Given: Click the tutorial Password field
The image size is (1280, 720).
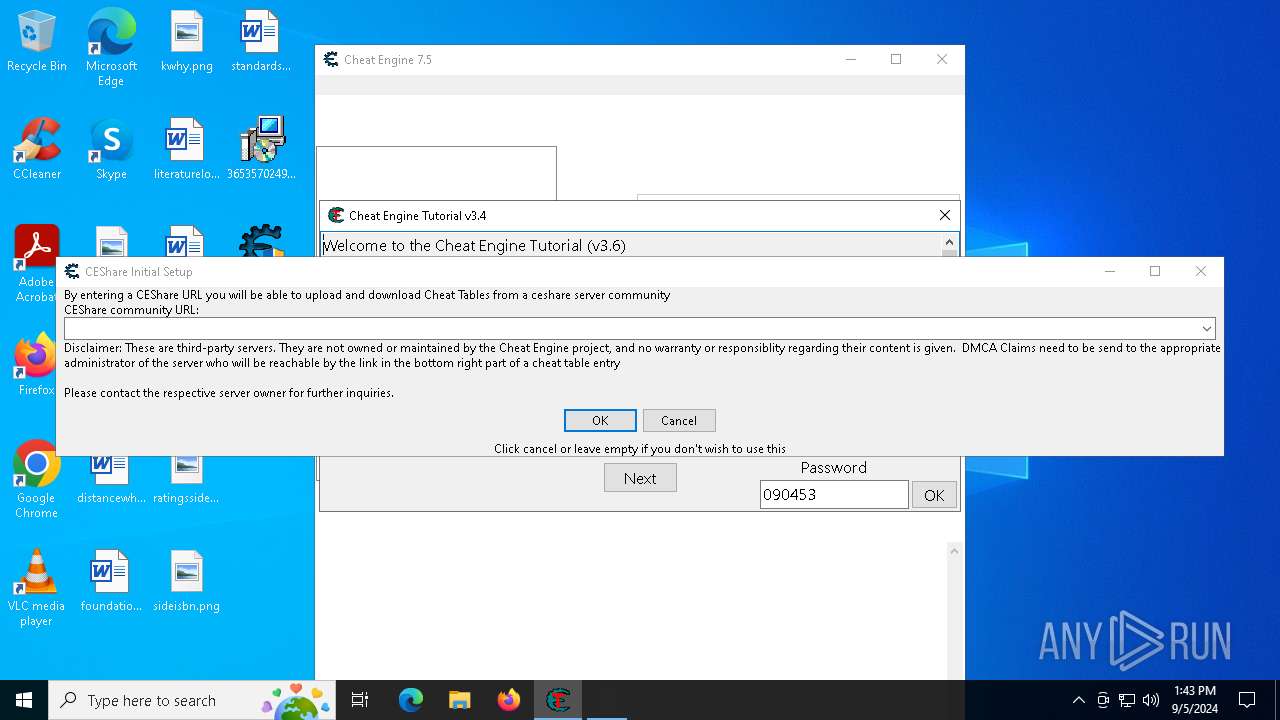Looking at the screenshot, I should (834, 494).
